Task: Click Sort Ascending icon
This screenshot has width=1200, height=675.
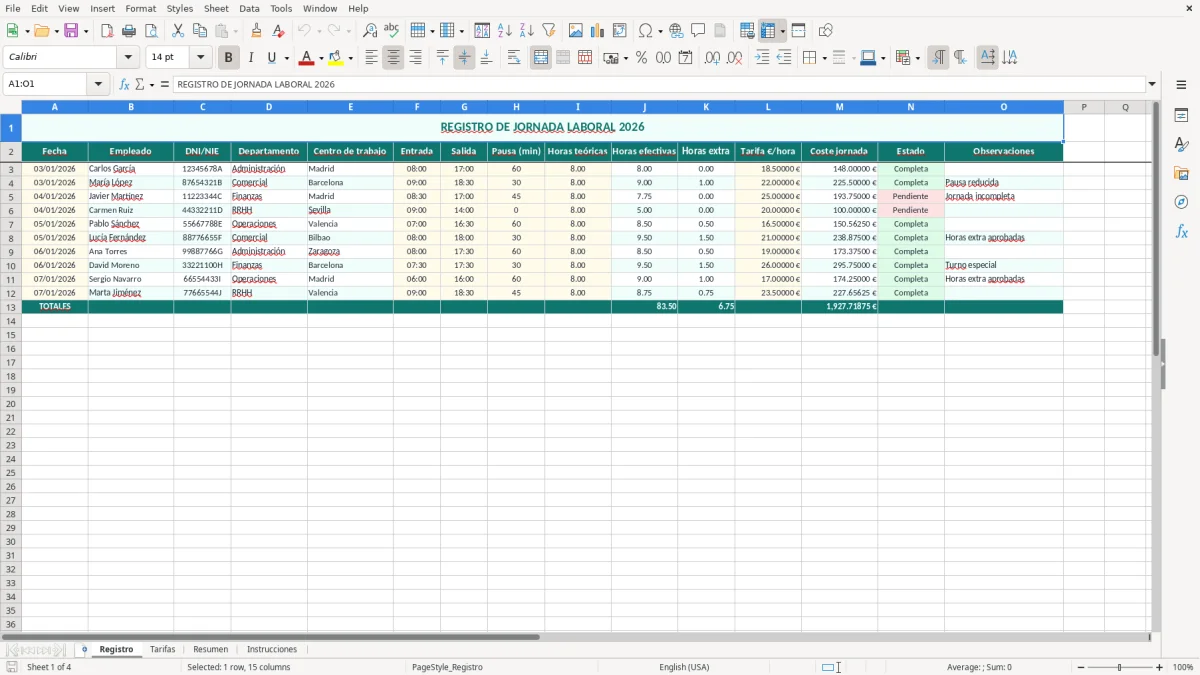Action: click(x=505, y=31)
